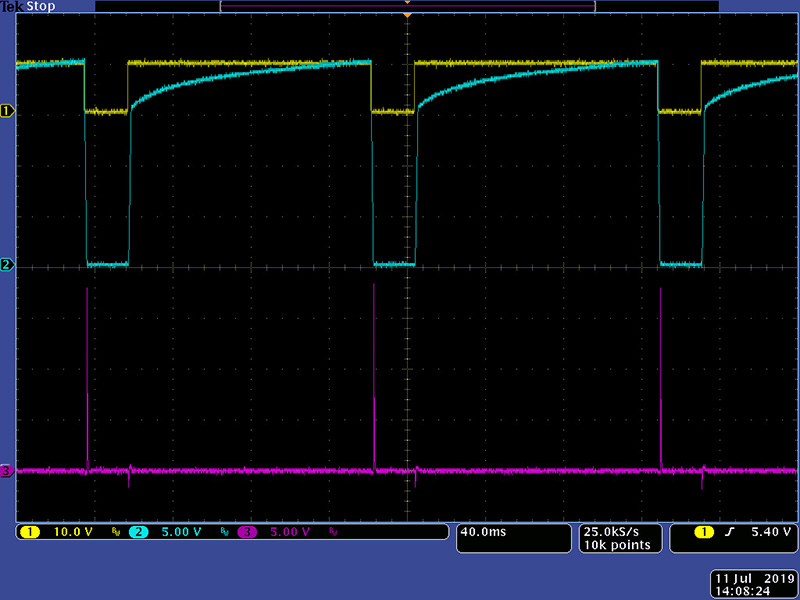Click channel 1 bandwidth limit icon
This screenshot has width=800, height=600.
click(x=115, y=532)
